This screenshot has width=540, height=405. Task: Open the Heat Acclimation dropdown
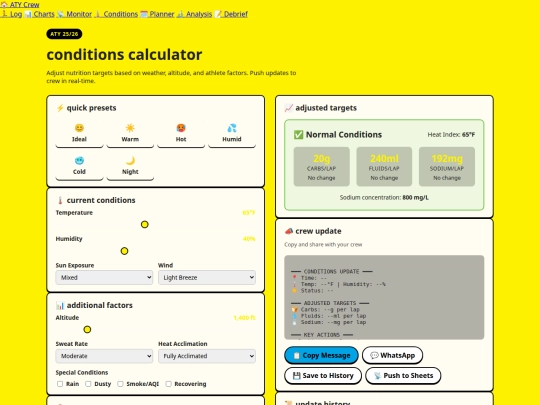pyautogui.click(x=207, y=356)
